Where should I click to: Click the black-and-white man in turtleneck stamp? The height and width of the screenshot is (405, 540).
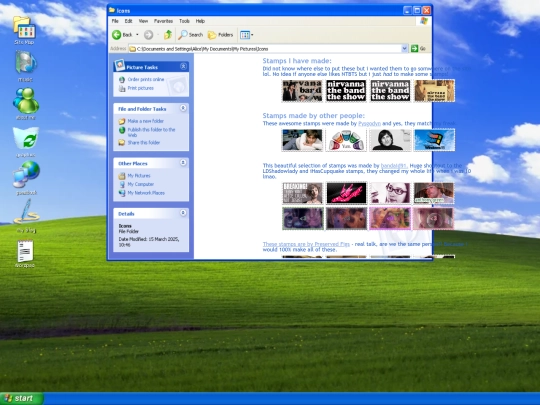[390, 140]
